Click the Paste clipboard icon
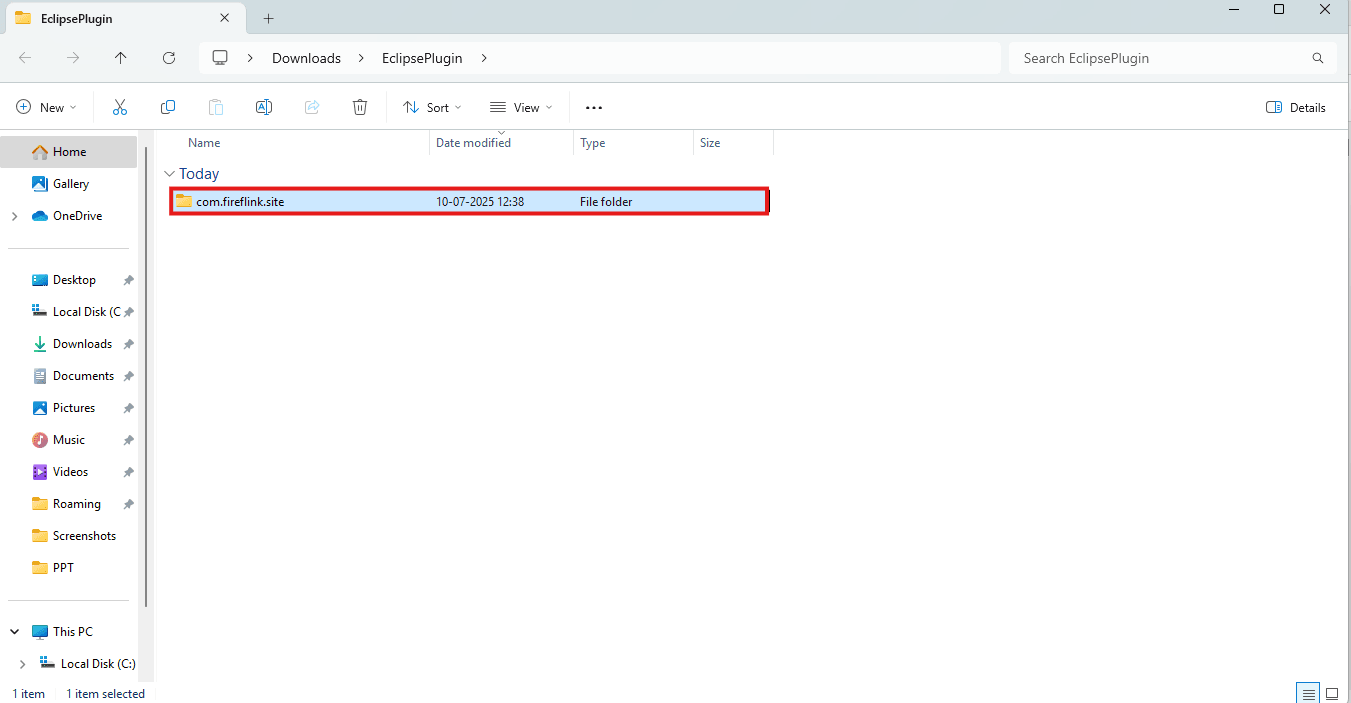The image size is (1351, 703). point(216,107)
